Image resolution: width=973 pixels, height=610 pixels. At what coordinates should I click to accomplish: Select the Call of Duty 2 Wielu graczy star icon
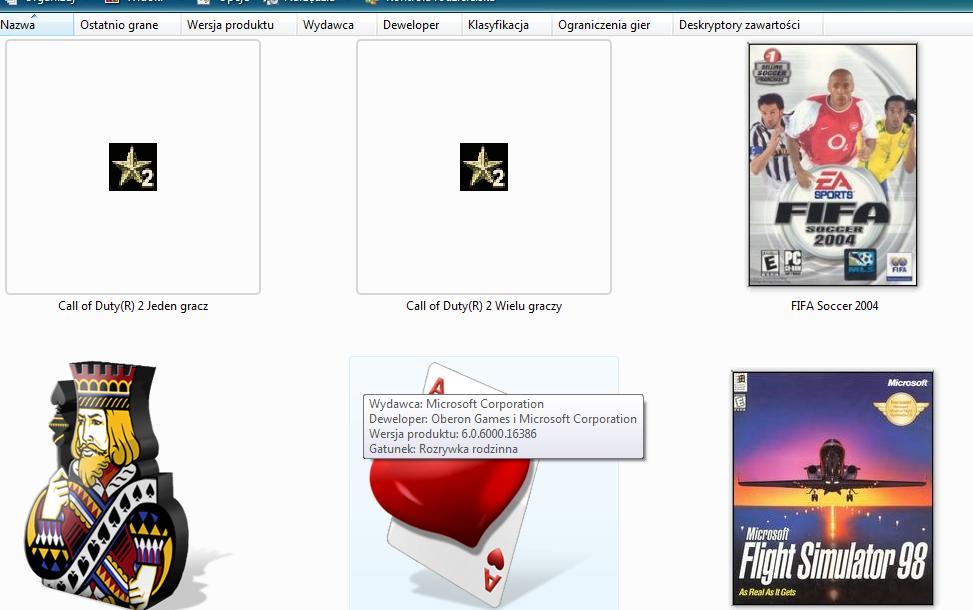pyautogui.click(x=484, y=167)
